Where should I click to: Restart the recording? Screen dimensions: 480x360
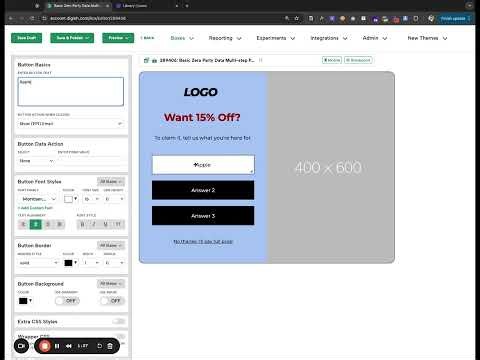click(x=99, y=346)
